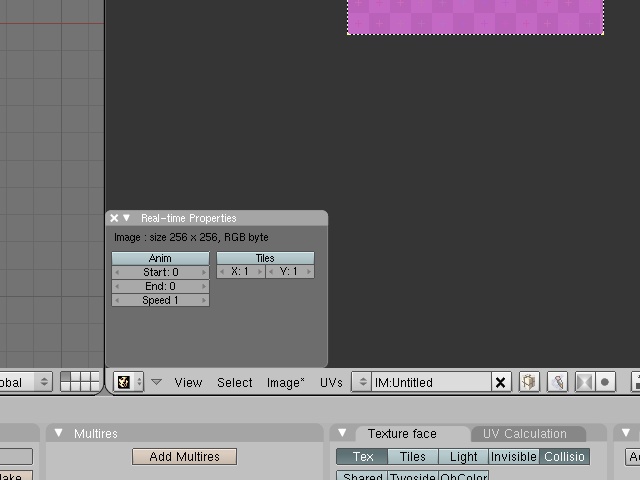Toggle the Tiles button in Real-time Properties

[265, 258]
